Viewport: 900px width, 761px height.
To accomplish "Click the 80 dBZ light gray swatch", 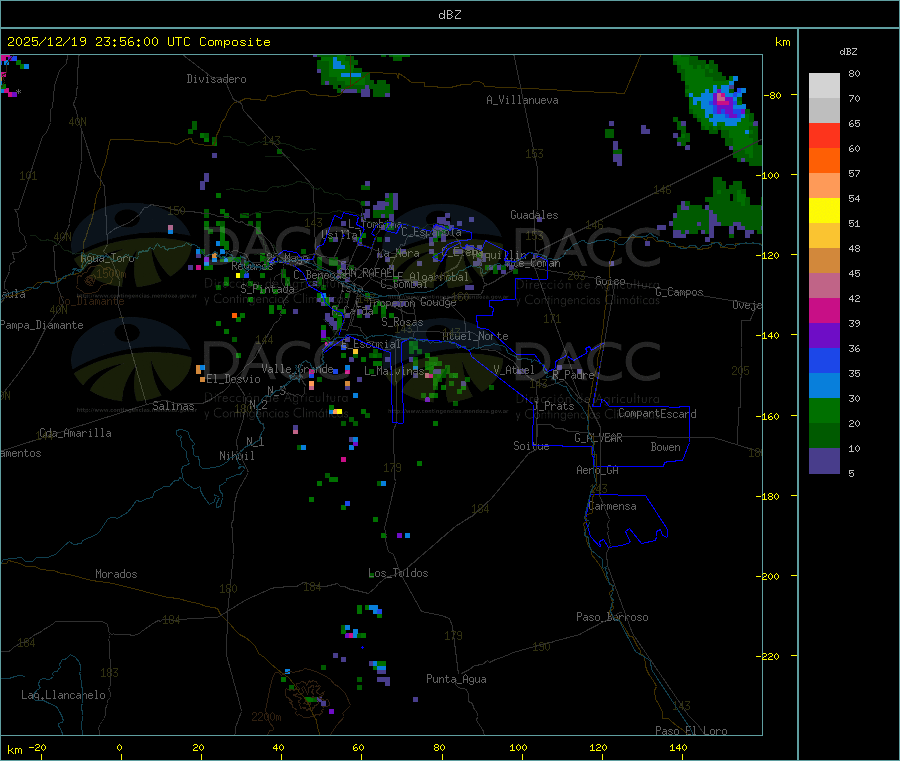I will coord(824,86).
